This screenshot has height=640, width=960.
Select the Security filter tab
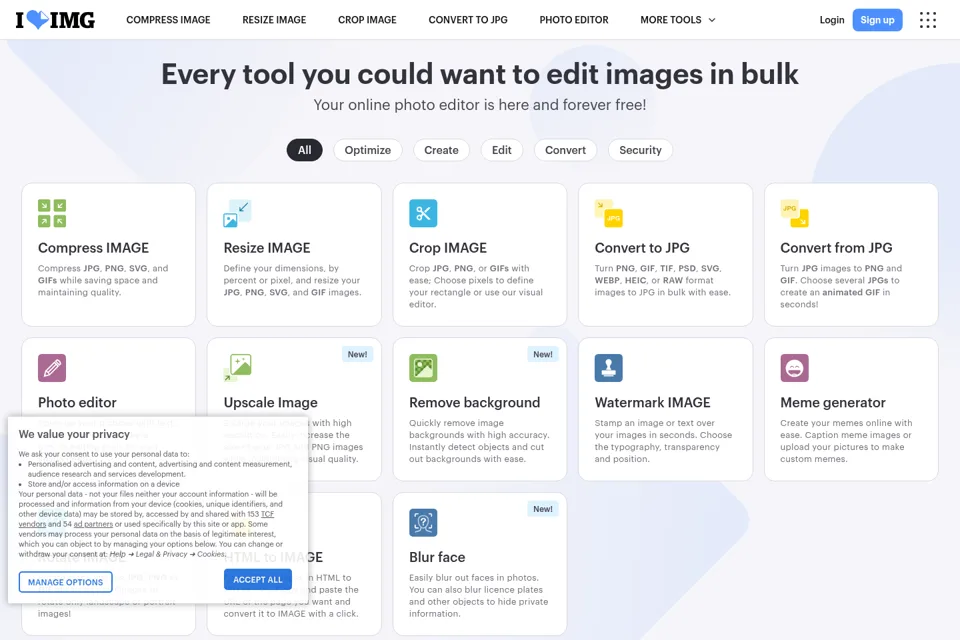tap(640, 150)
